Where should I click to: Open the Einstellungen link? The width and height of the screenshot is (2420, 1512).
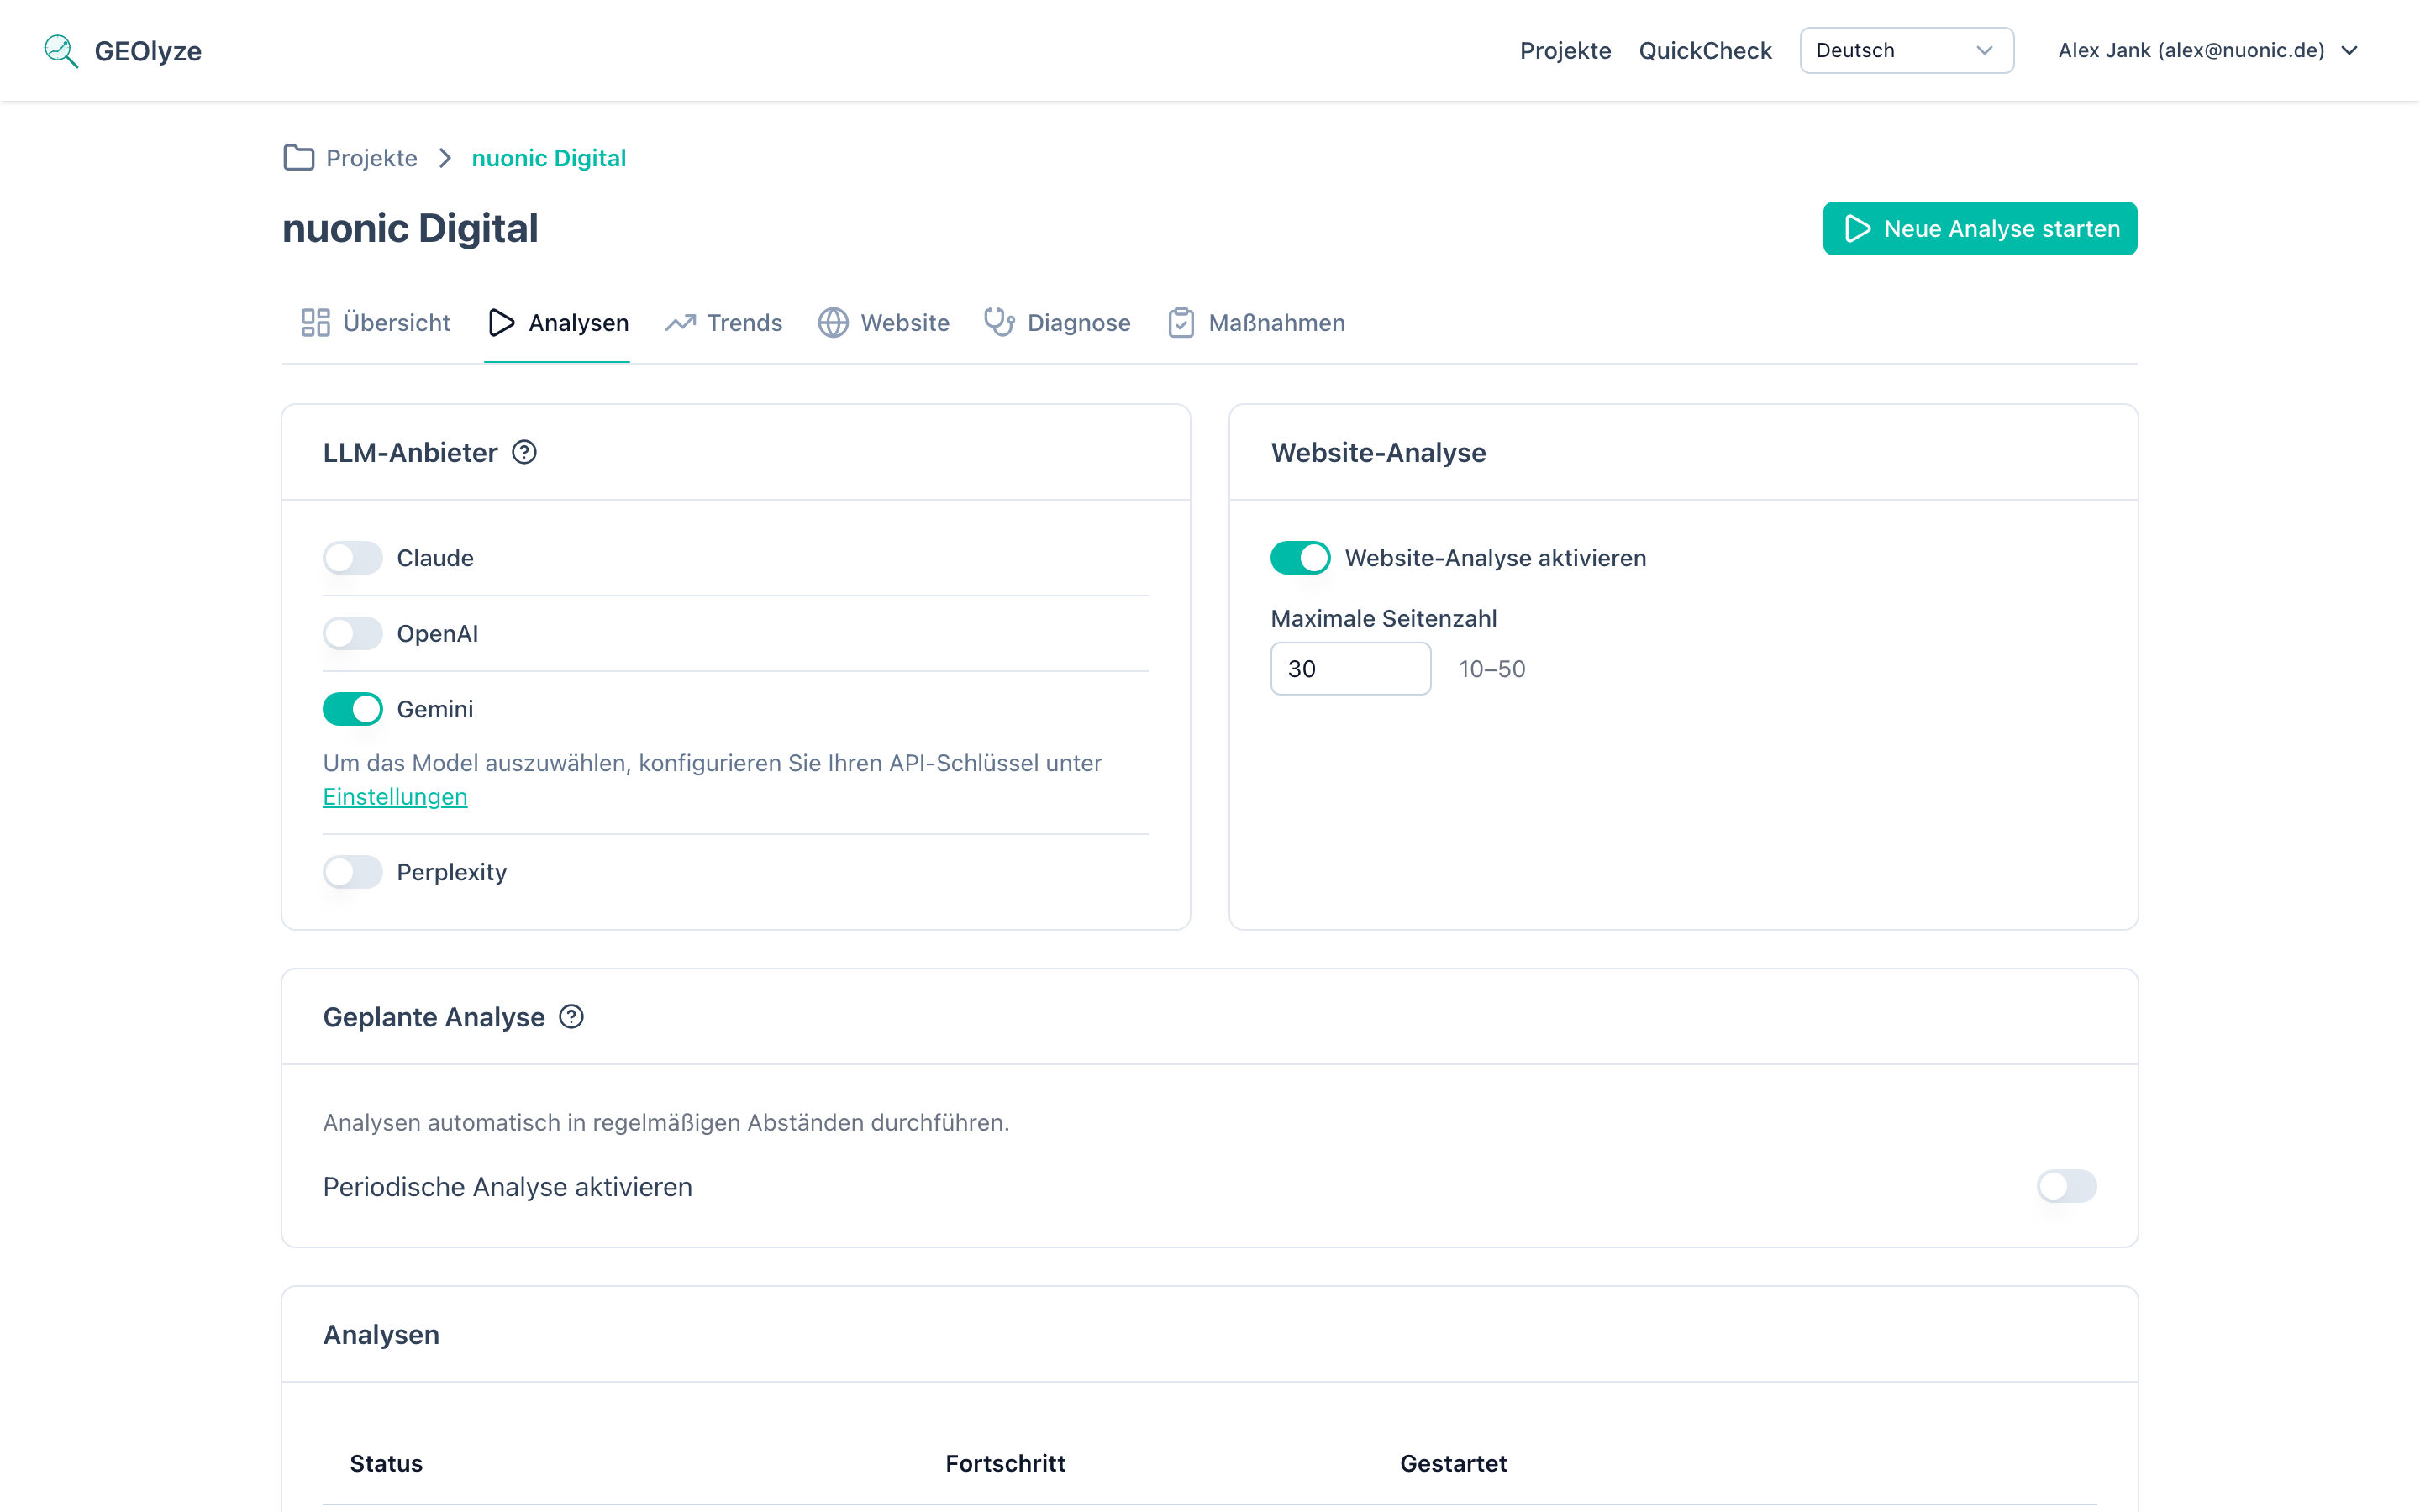[x=394, y=796]
